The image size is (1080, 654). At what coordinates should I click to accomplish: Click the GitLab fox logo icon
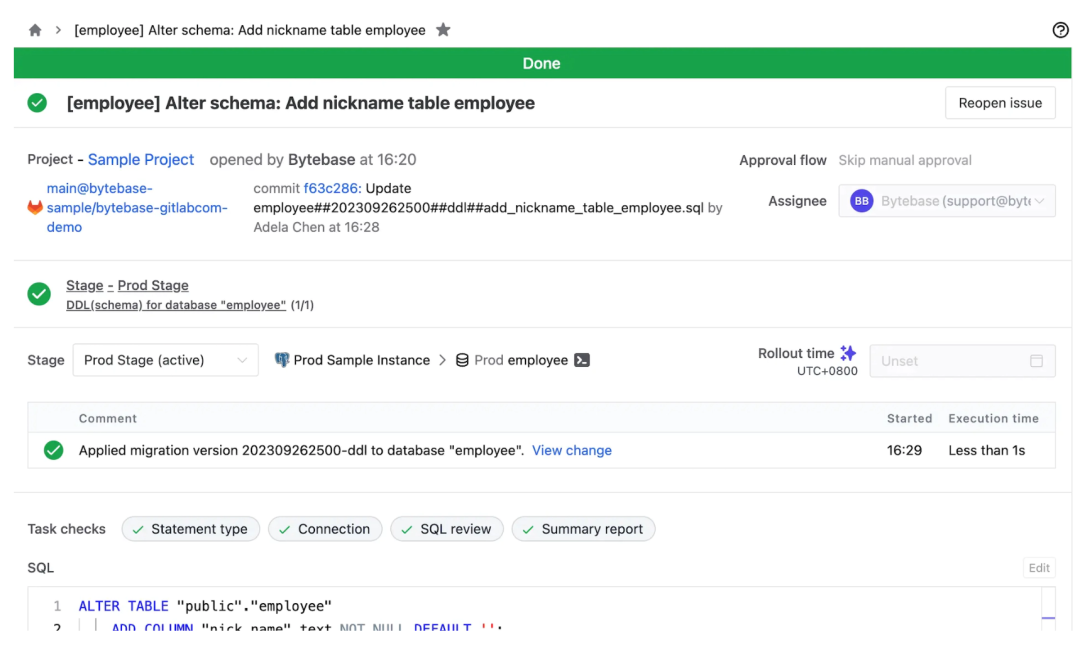coord(35,207)
